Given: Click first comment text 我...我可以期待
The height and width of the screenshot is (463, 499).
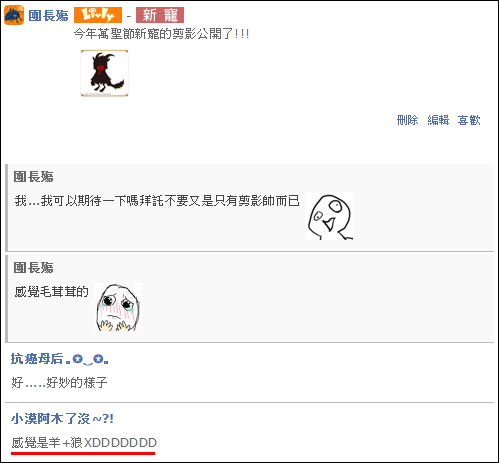Looking at the screenshot, I should point(157,201).
